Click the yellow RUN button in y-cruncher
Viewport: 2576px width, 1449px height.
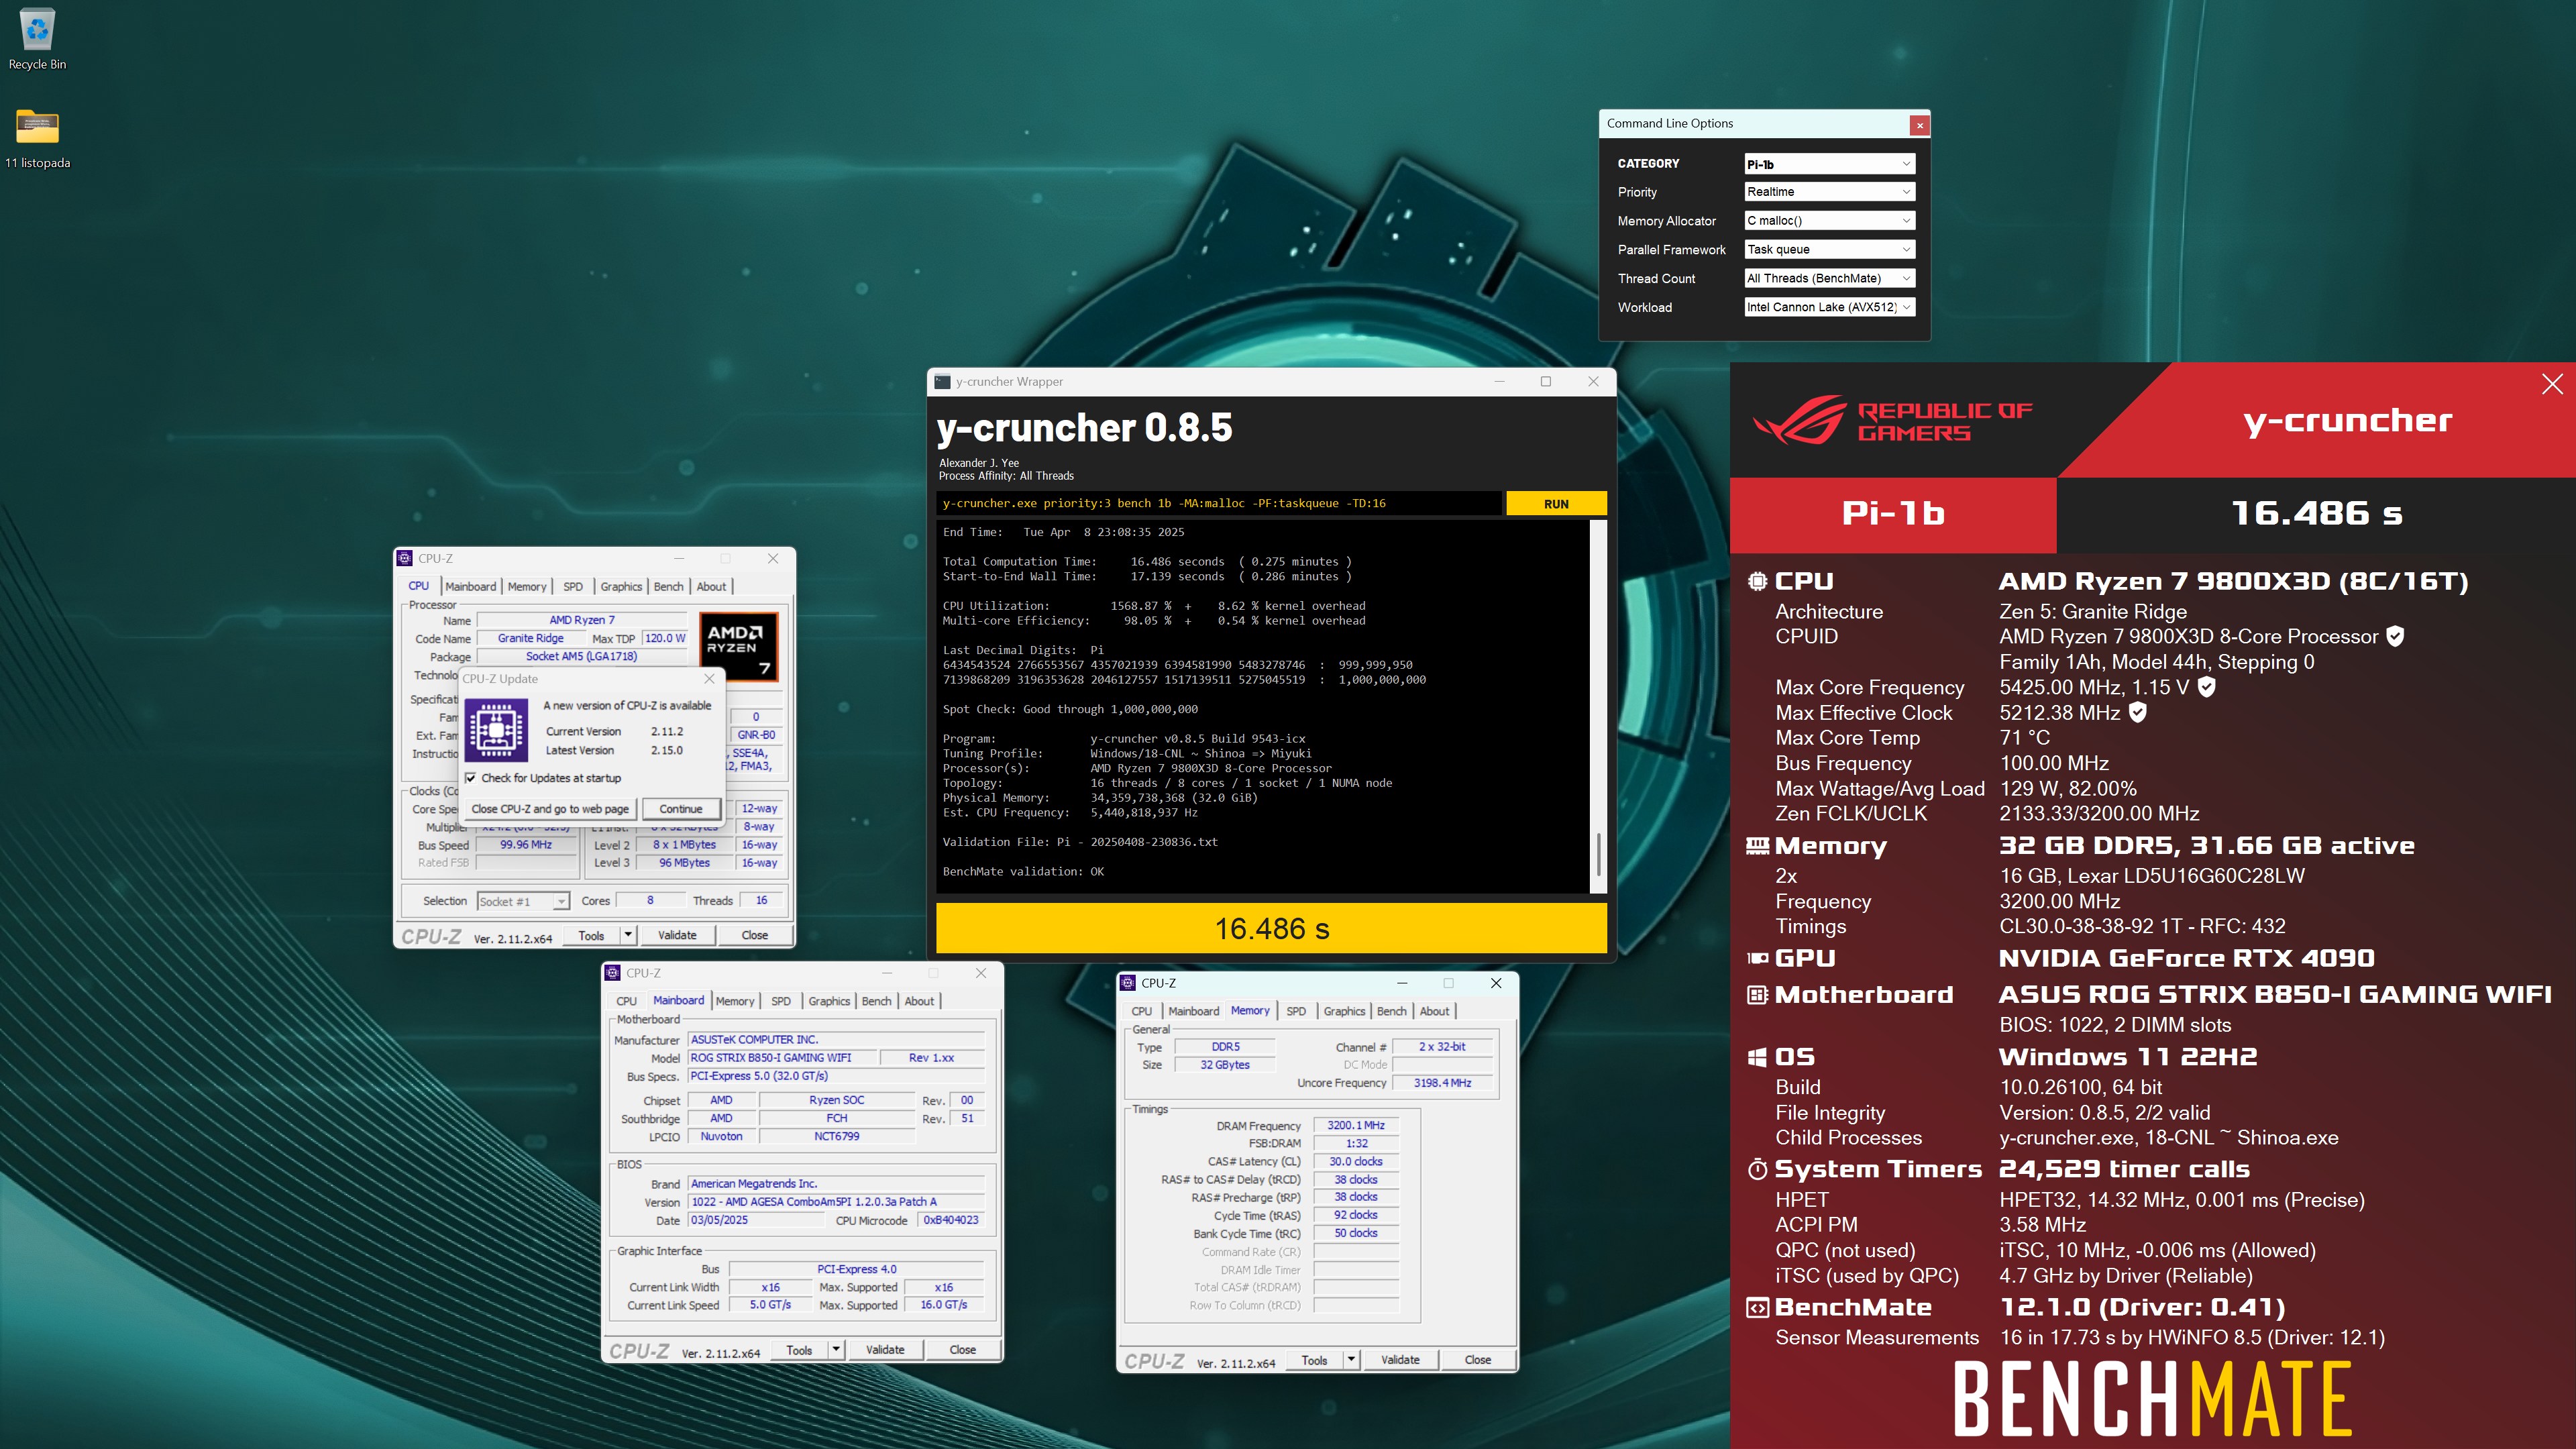[1556, 504]
